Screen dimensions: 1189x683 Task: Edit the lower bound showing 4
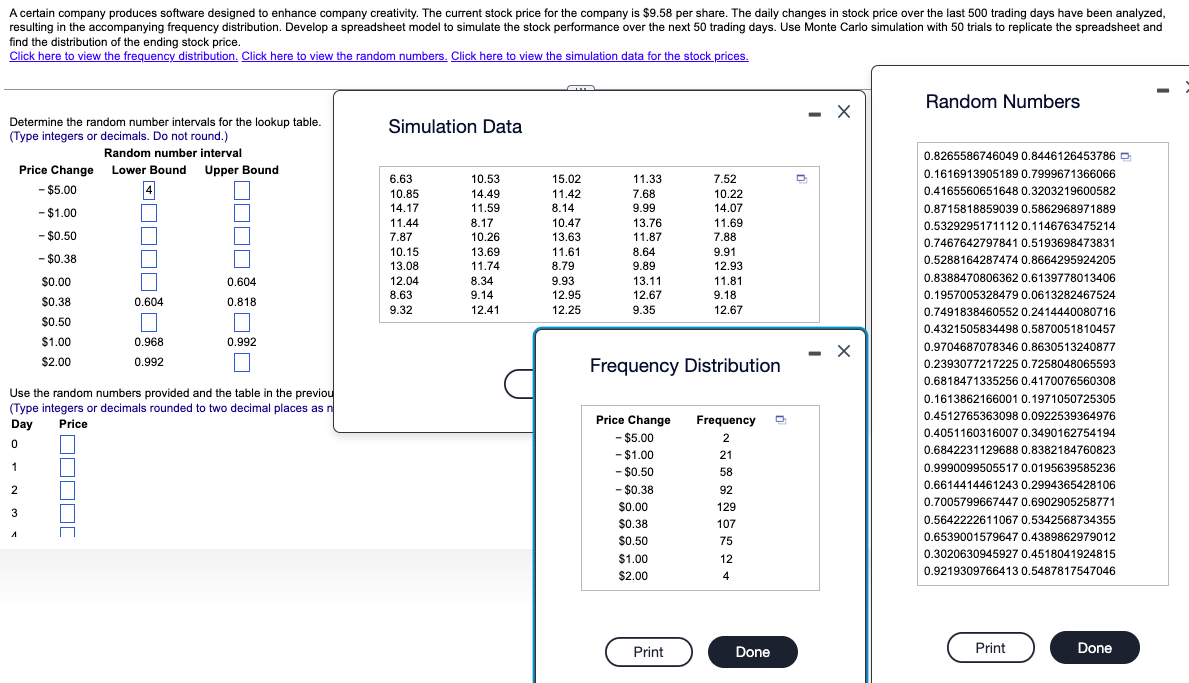[x=147, y=189]
